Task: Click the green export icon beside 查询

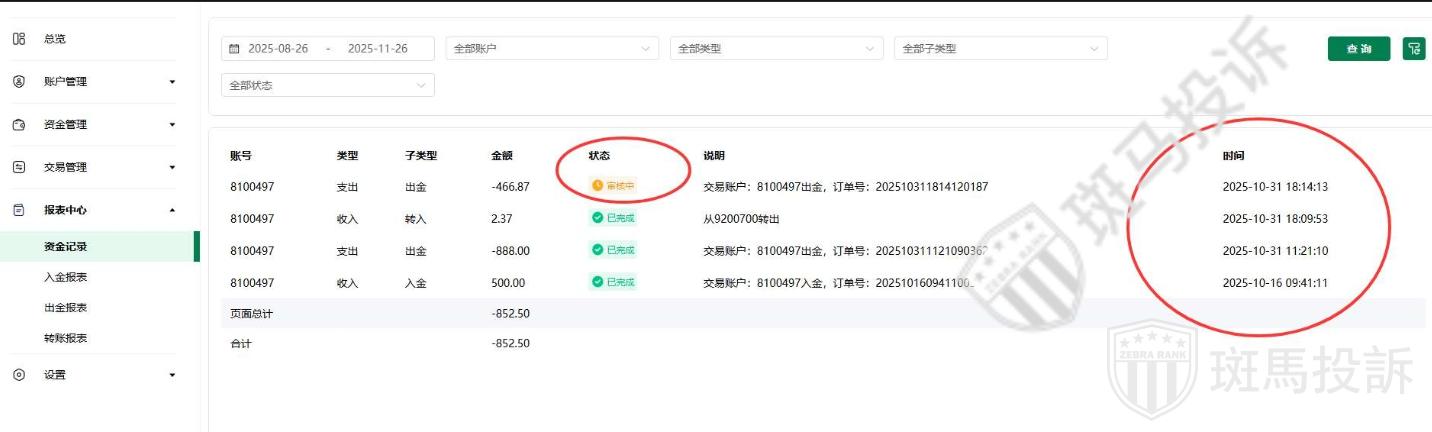Action: (x=1413, y=49)
